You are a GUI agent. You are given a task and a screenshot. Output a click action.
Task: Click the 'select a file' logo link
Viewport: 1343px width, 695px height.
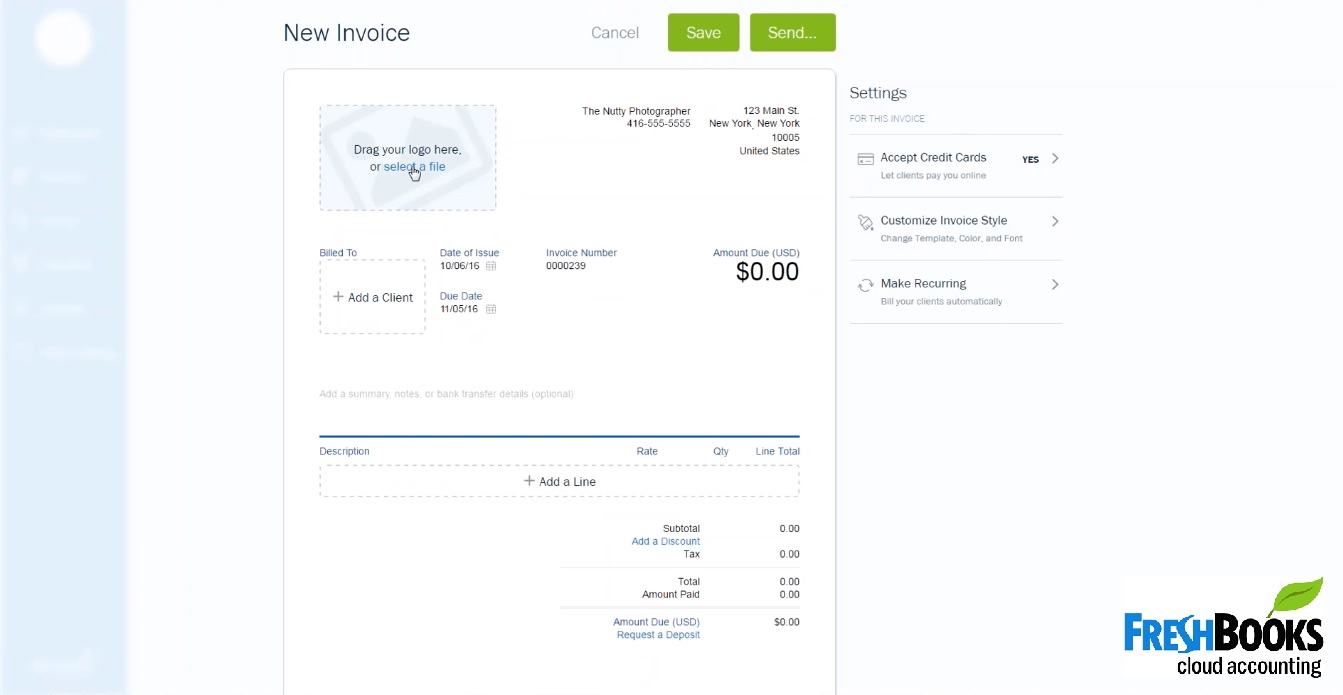coord(414,167)
